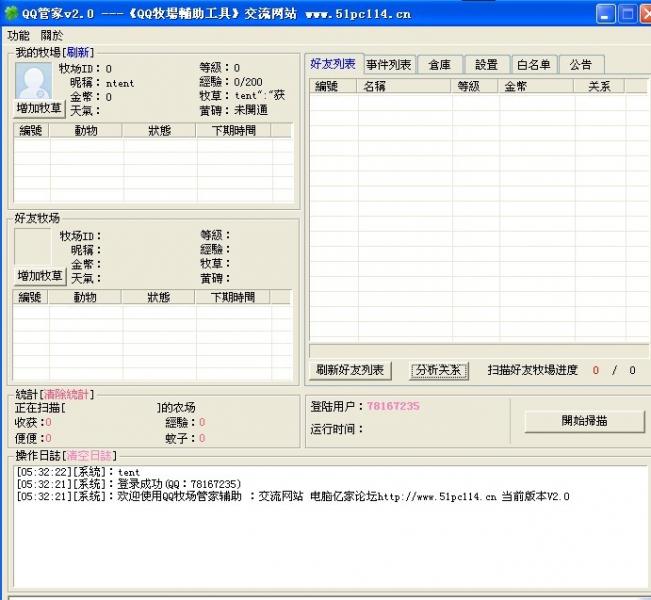The height and width of the screenshot is (600, 651).
Task: Click the 經驗 value 0/200
Action: tap(248, 82)
